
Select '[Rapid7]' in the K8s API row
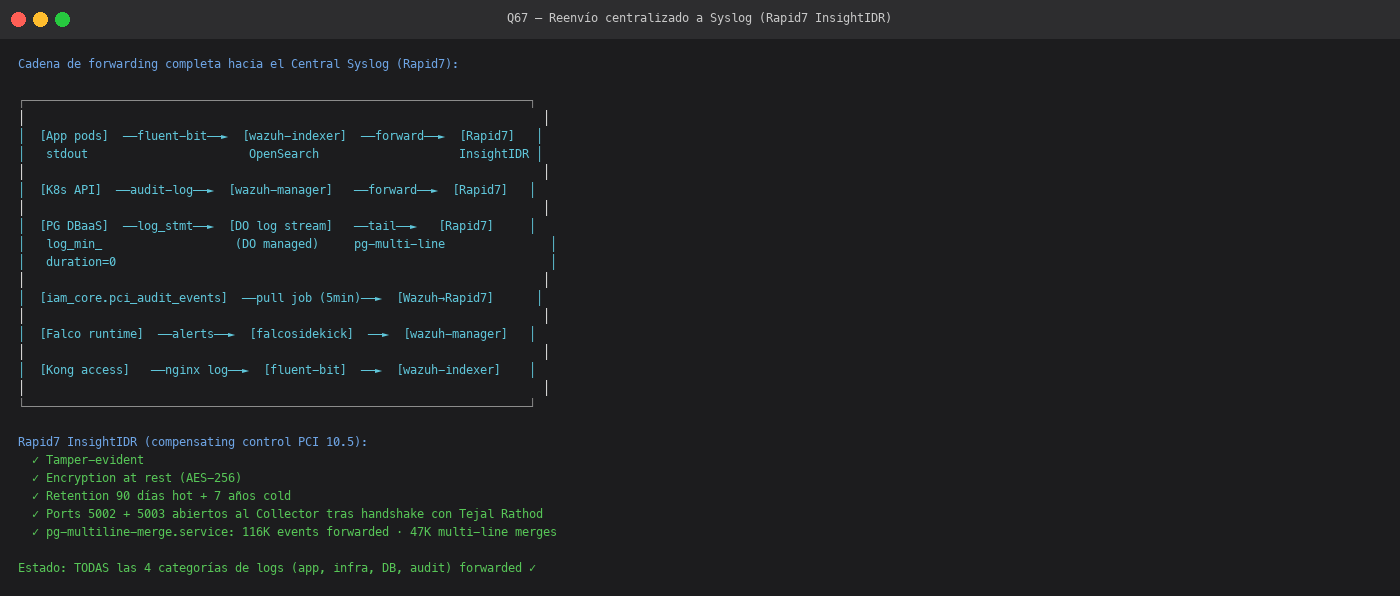click(x=480, y=190)
